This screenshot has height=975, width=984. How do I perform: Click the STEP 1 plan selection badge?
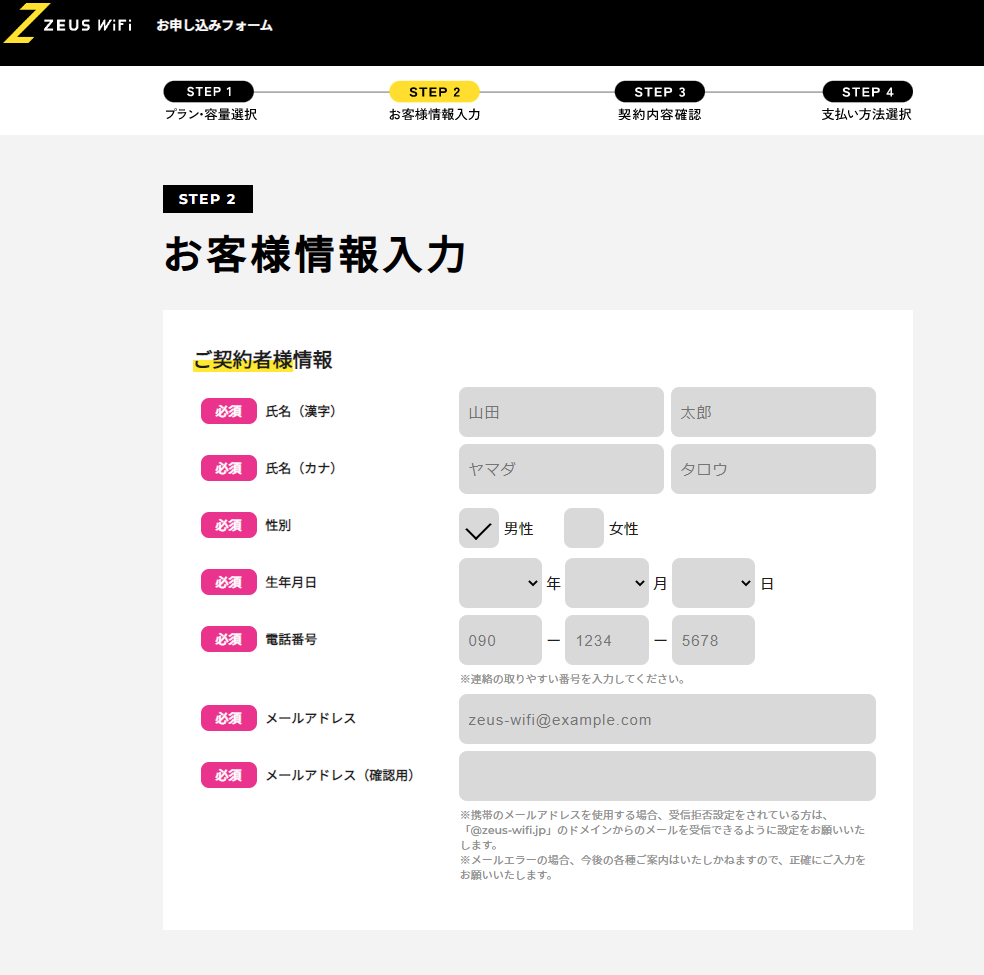tap(208, 92)
